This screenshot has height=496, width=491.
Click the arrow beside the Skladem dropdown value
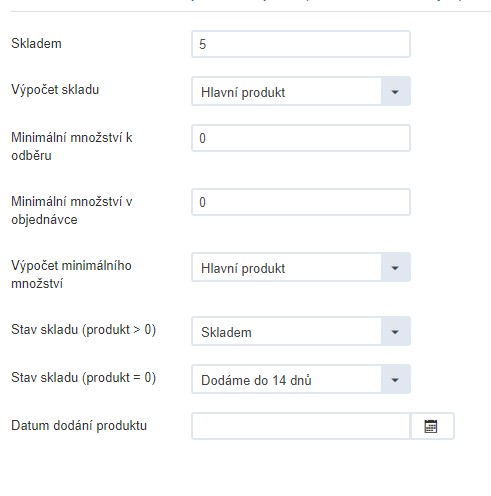click(x=395, y=331)
